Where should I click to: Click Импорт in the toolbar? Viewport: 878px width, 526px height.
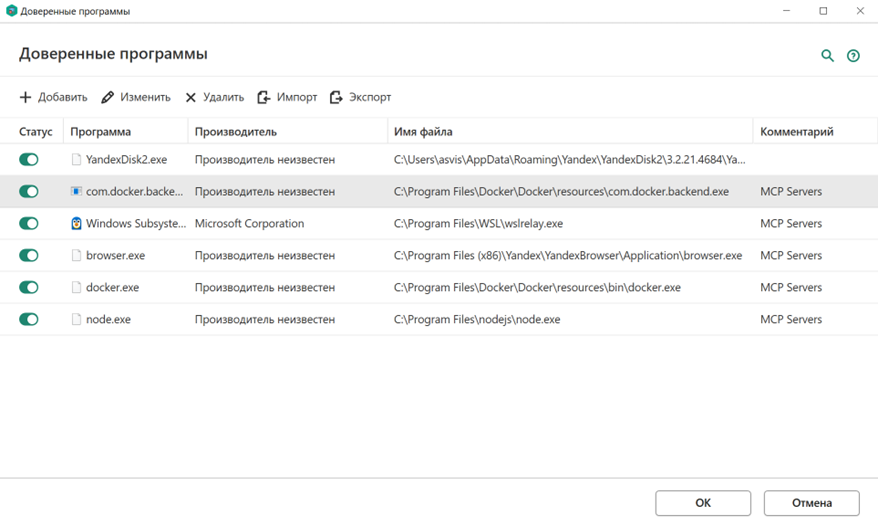[287, 97]
